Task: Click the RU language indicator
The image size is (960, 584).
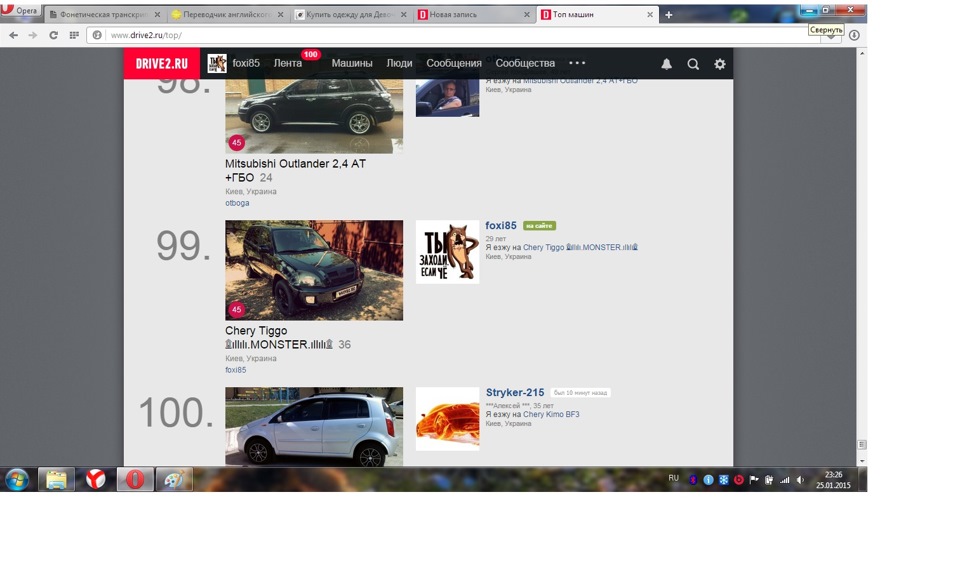Action: 673,478
